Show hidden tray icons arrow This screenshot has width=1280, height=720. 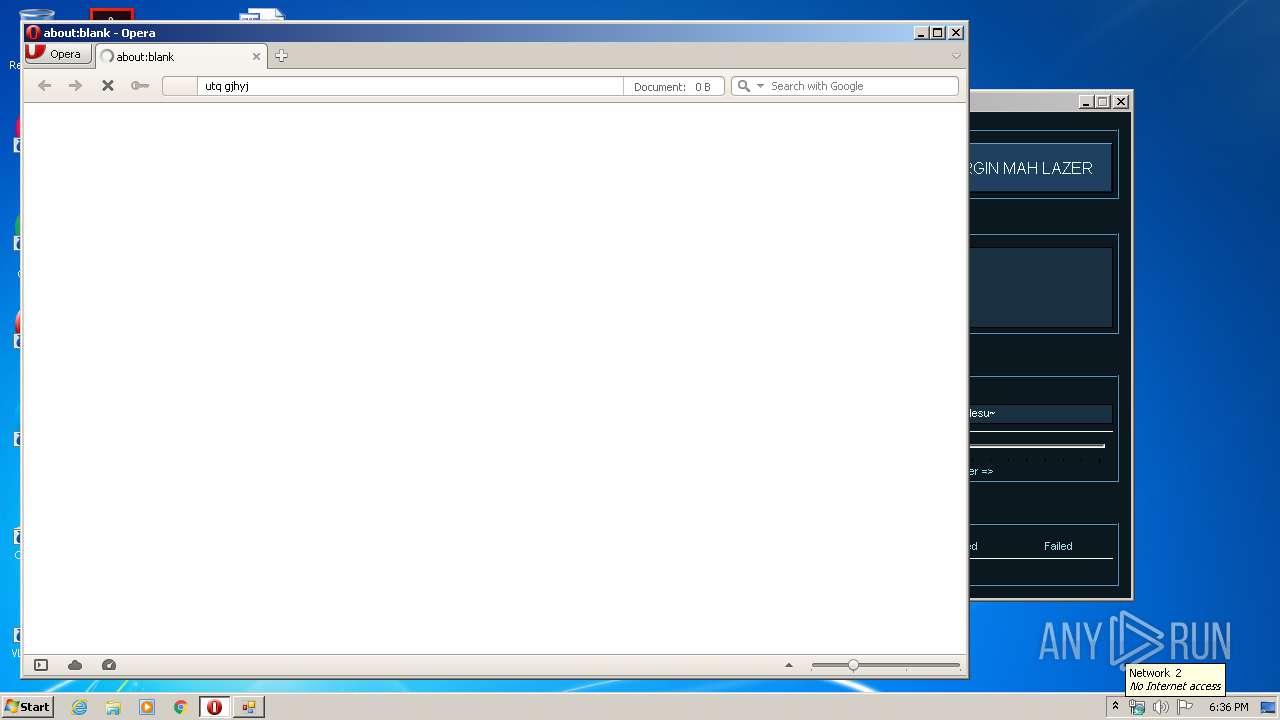point(1115,707)
